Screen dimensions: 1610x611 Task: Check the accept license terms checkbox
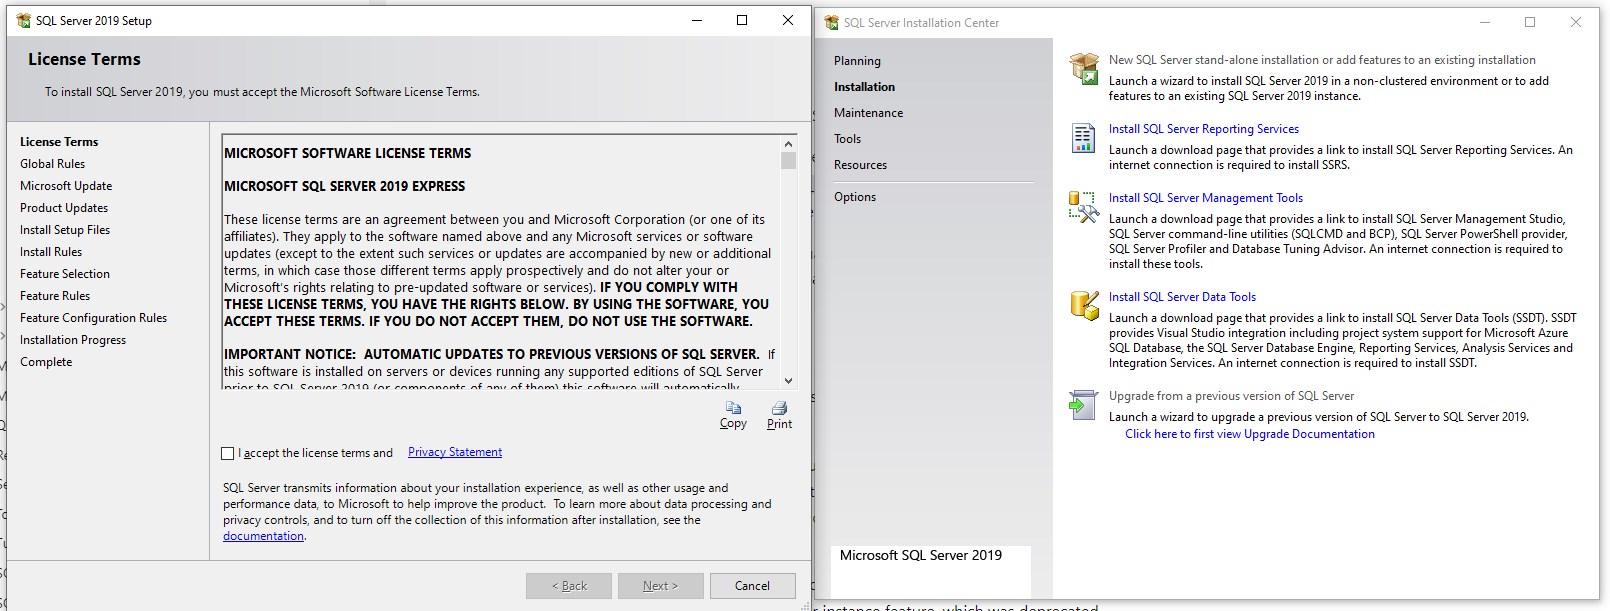tap(228, 453)
